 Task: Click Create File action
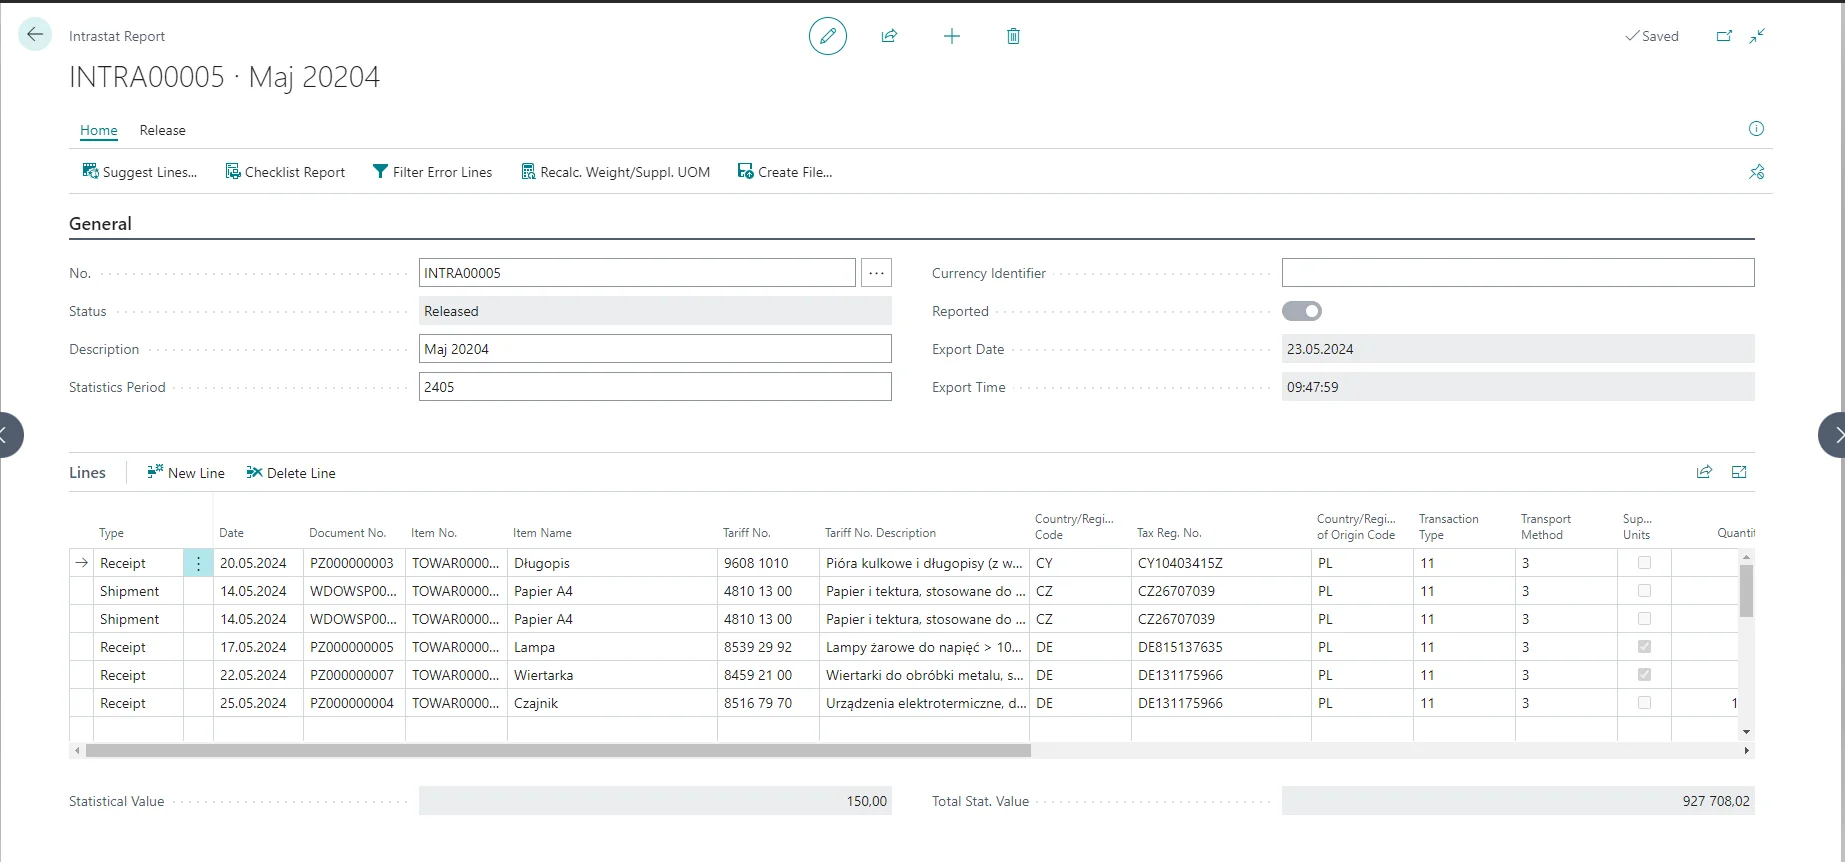point(785,172)
